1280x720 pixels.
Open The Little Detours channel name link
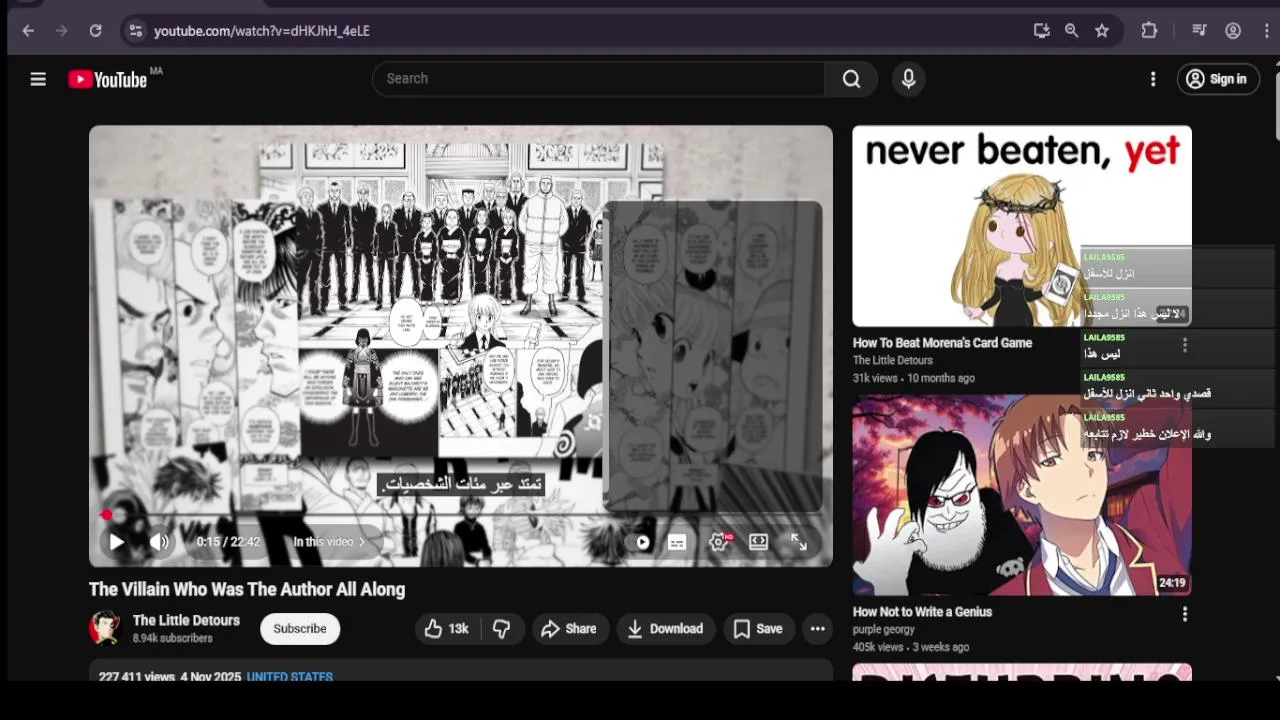click(x=186, y=620)
